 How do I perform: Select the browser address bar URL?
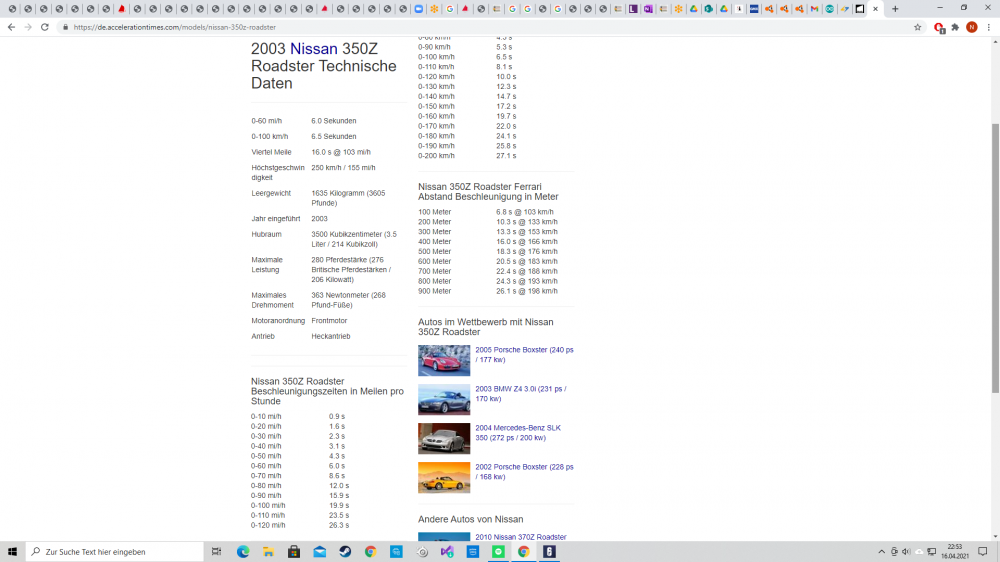coord(174,27)
